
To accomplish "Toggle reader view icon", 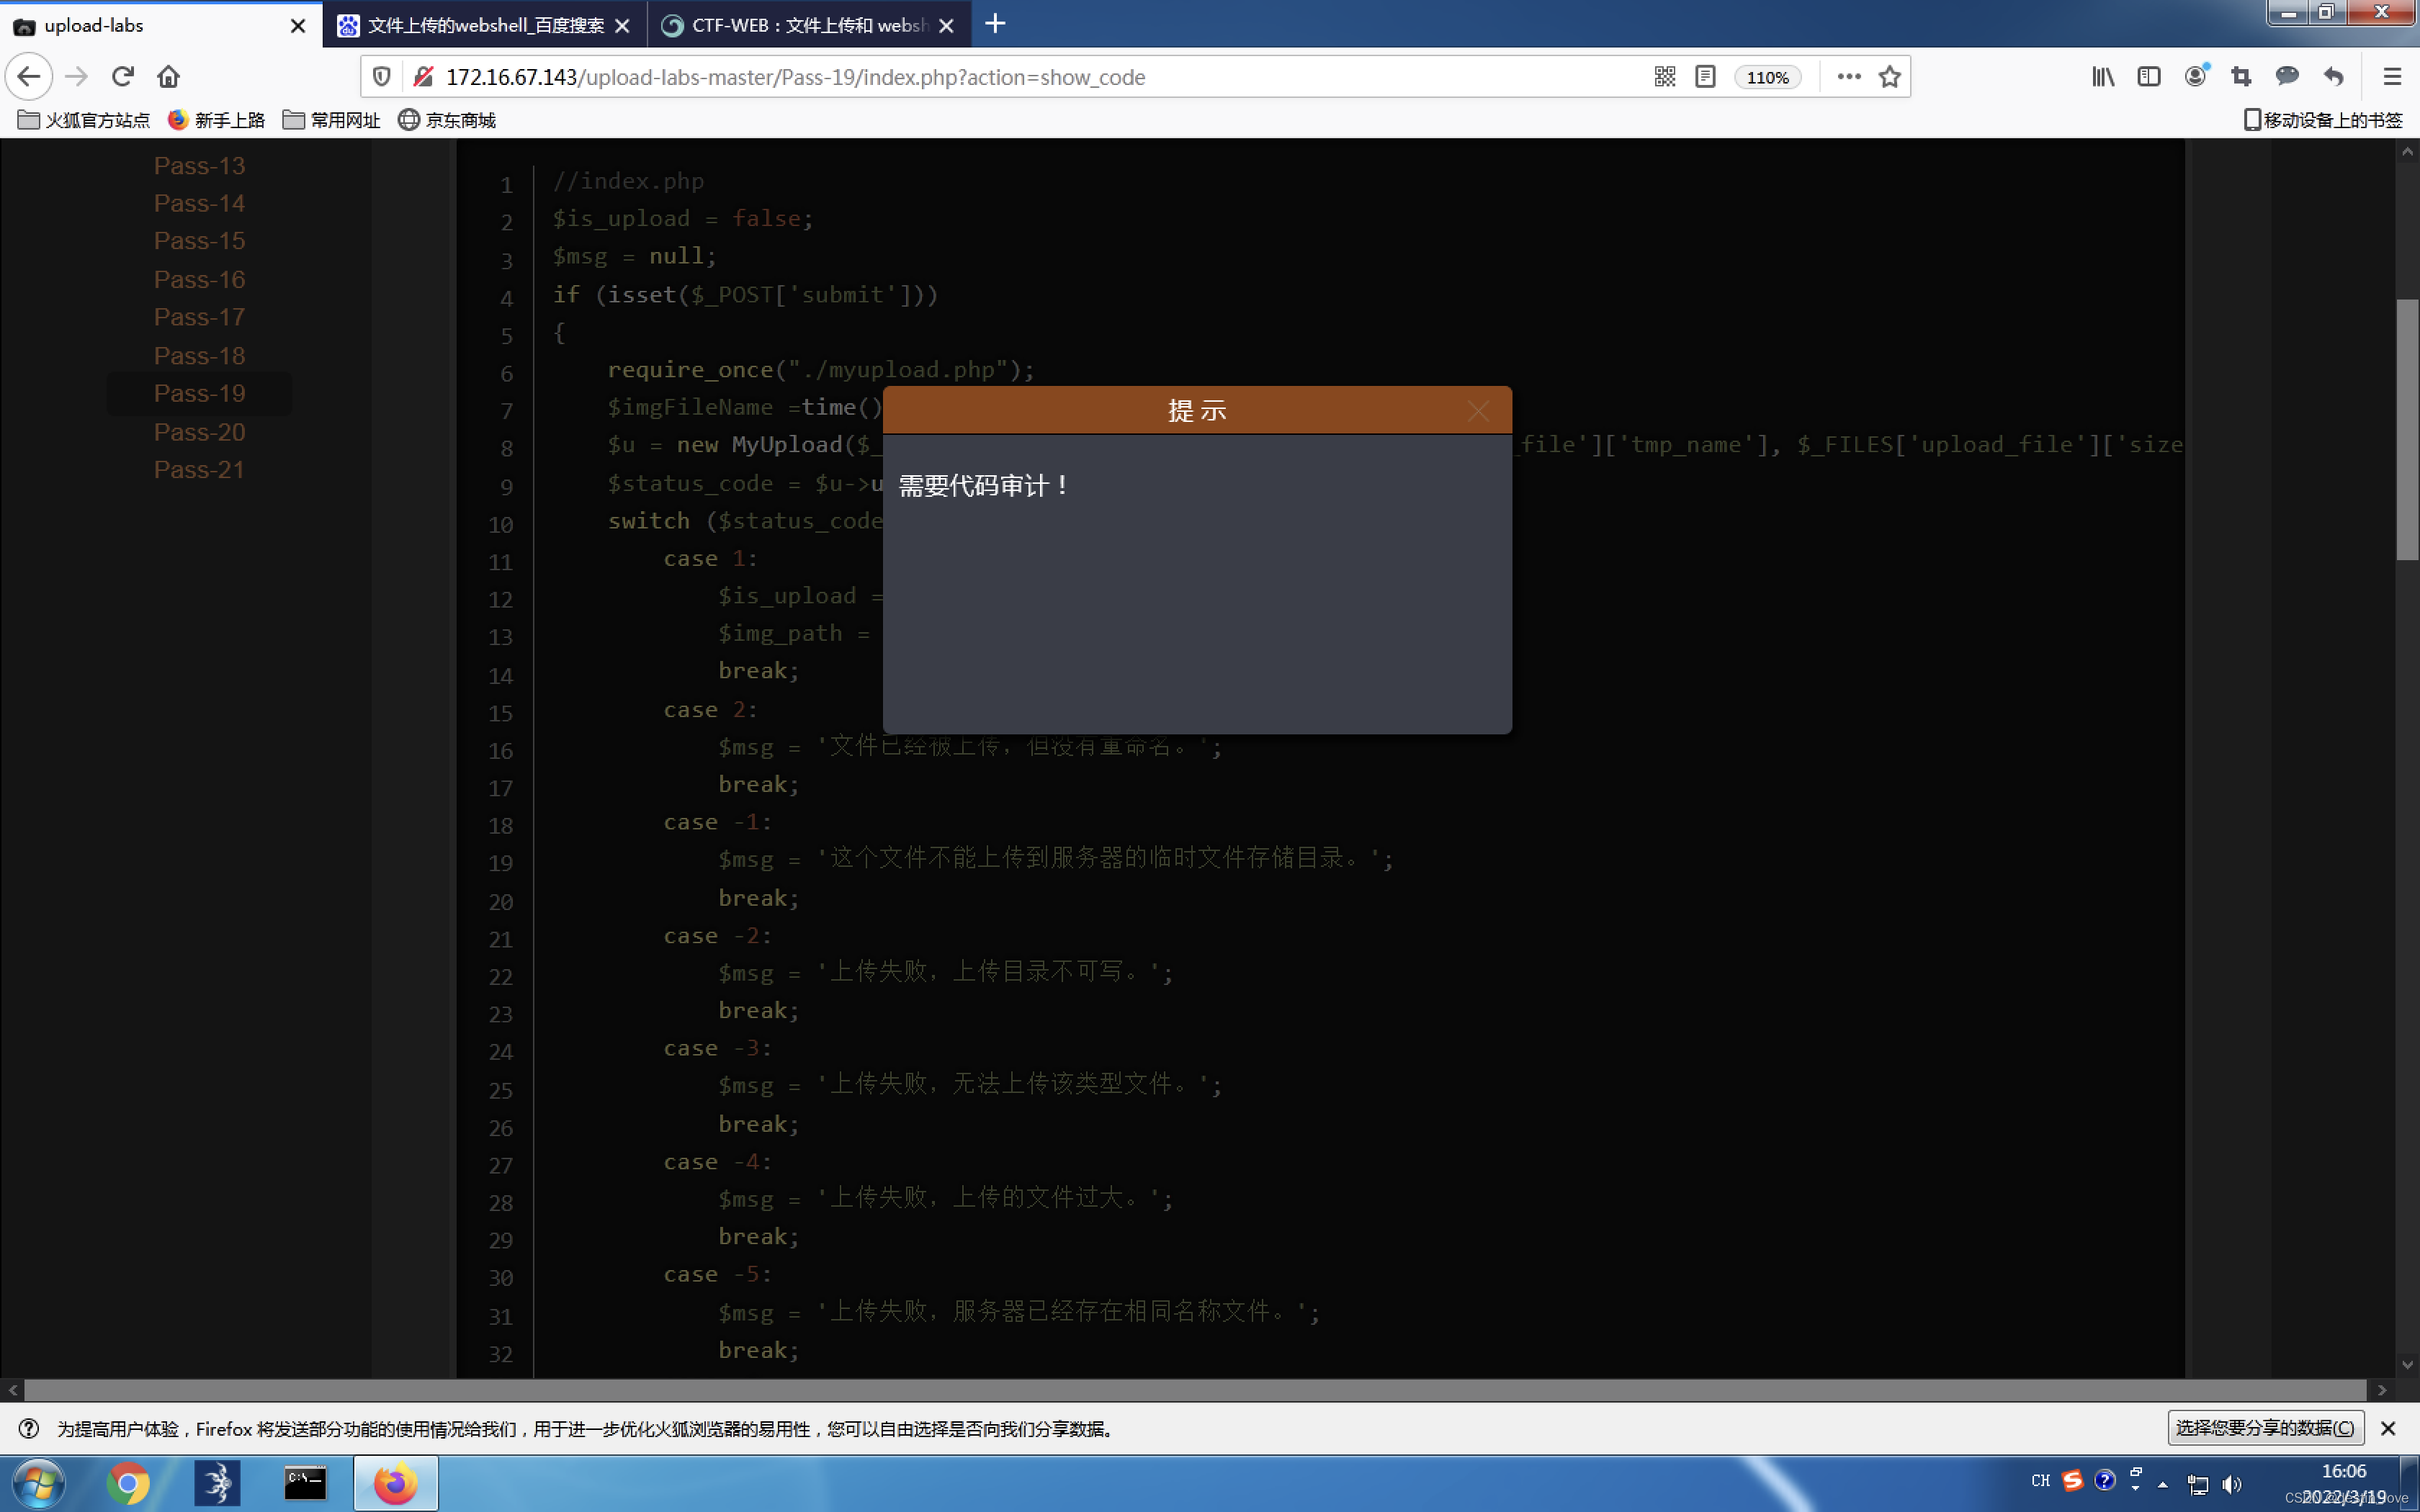I will (x=1705, y=77).
